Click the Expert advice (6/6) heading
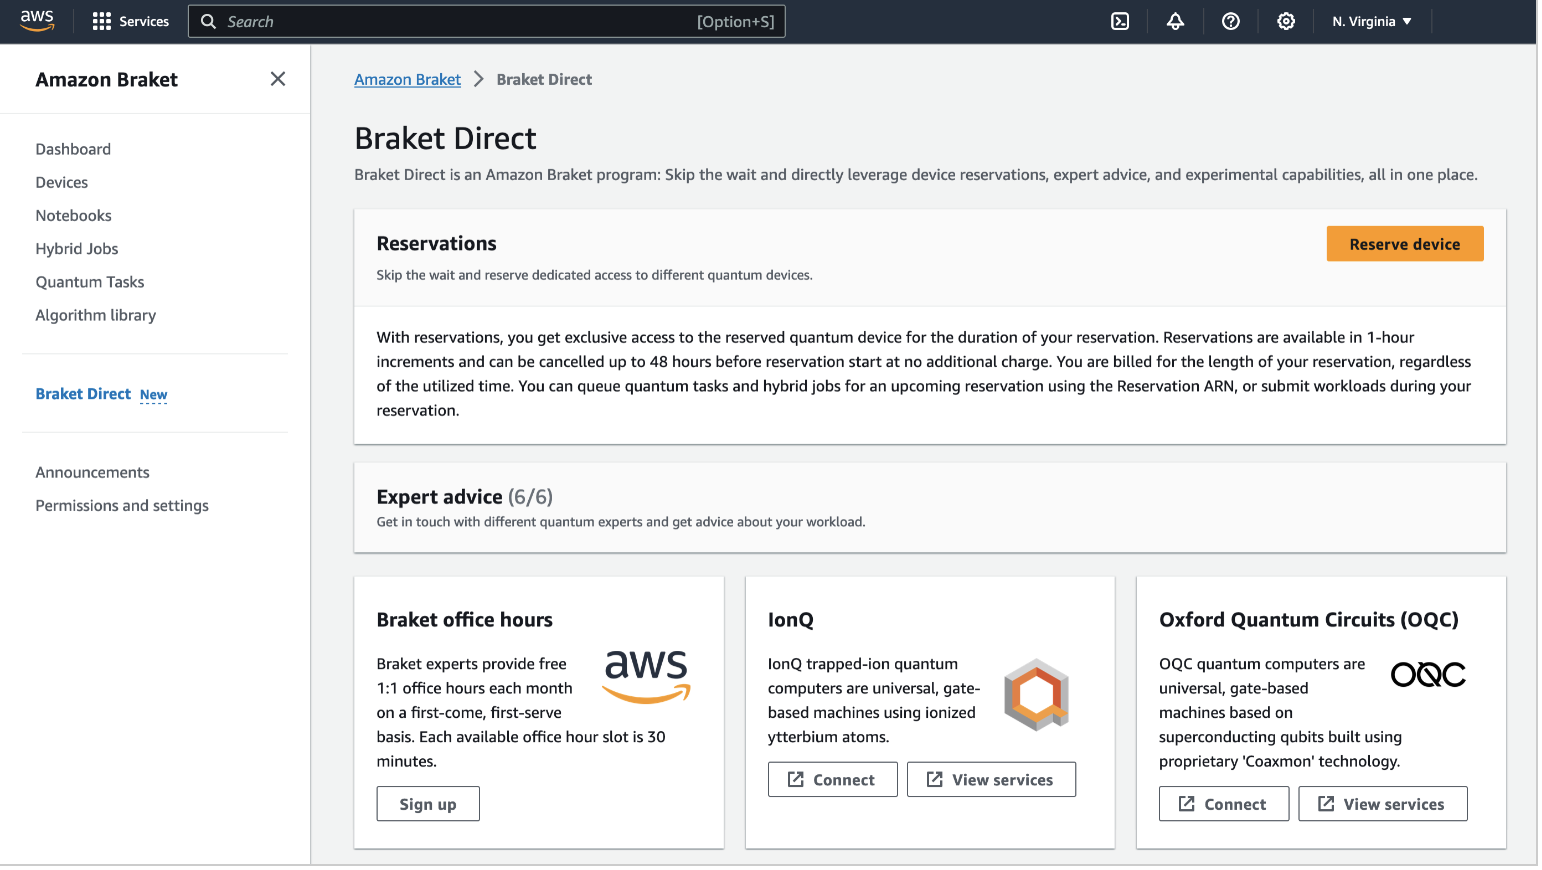This screenshot has height=870, width=1542. coord(465,497)
